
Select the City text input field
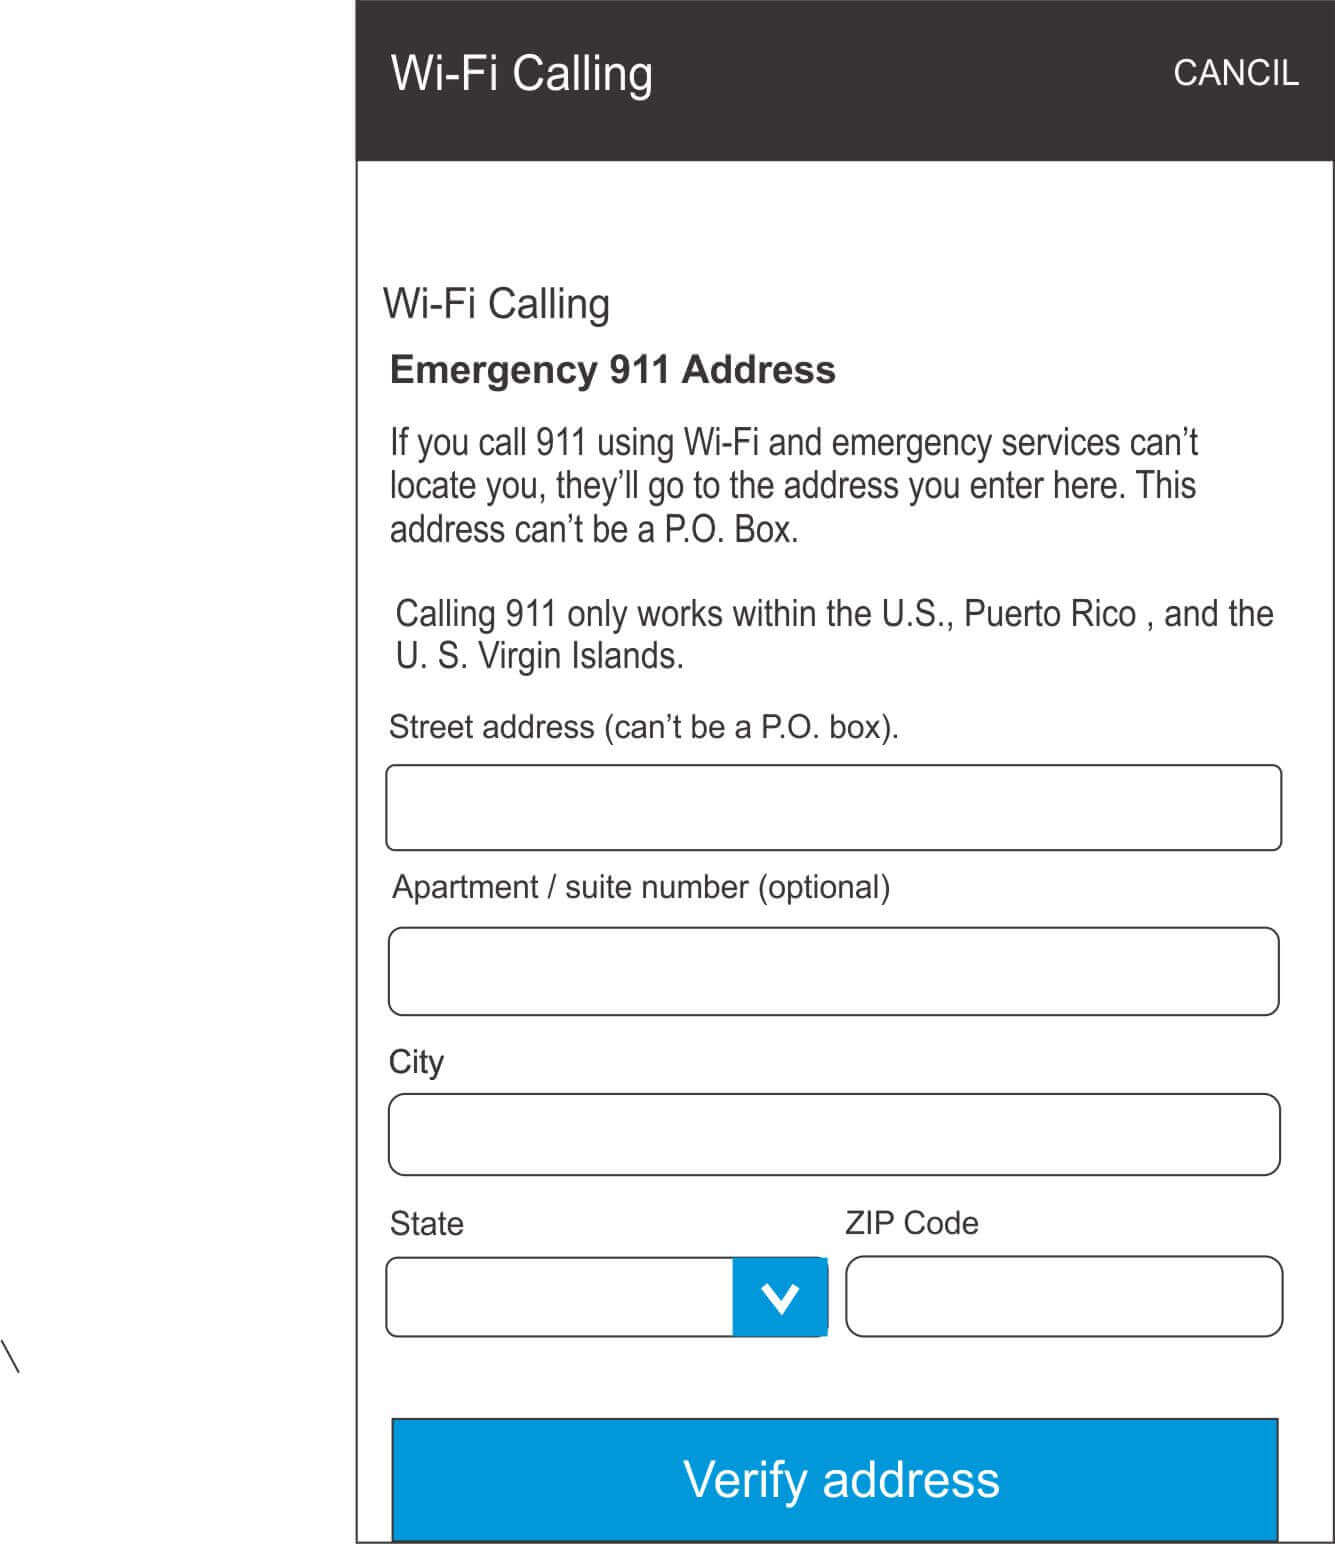coord(833,1134)
